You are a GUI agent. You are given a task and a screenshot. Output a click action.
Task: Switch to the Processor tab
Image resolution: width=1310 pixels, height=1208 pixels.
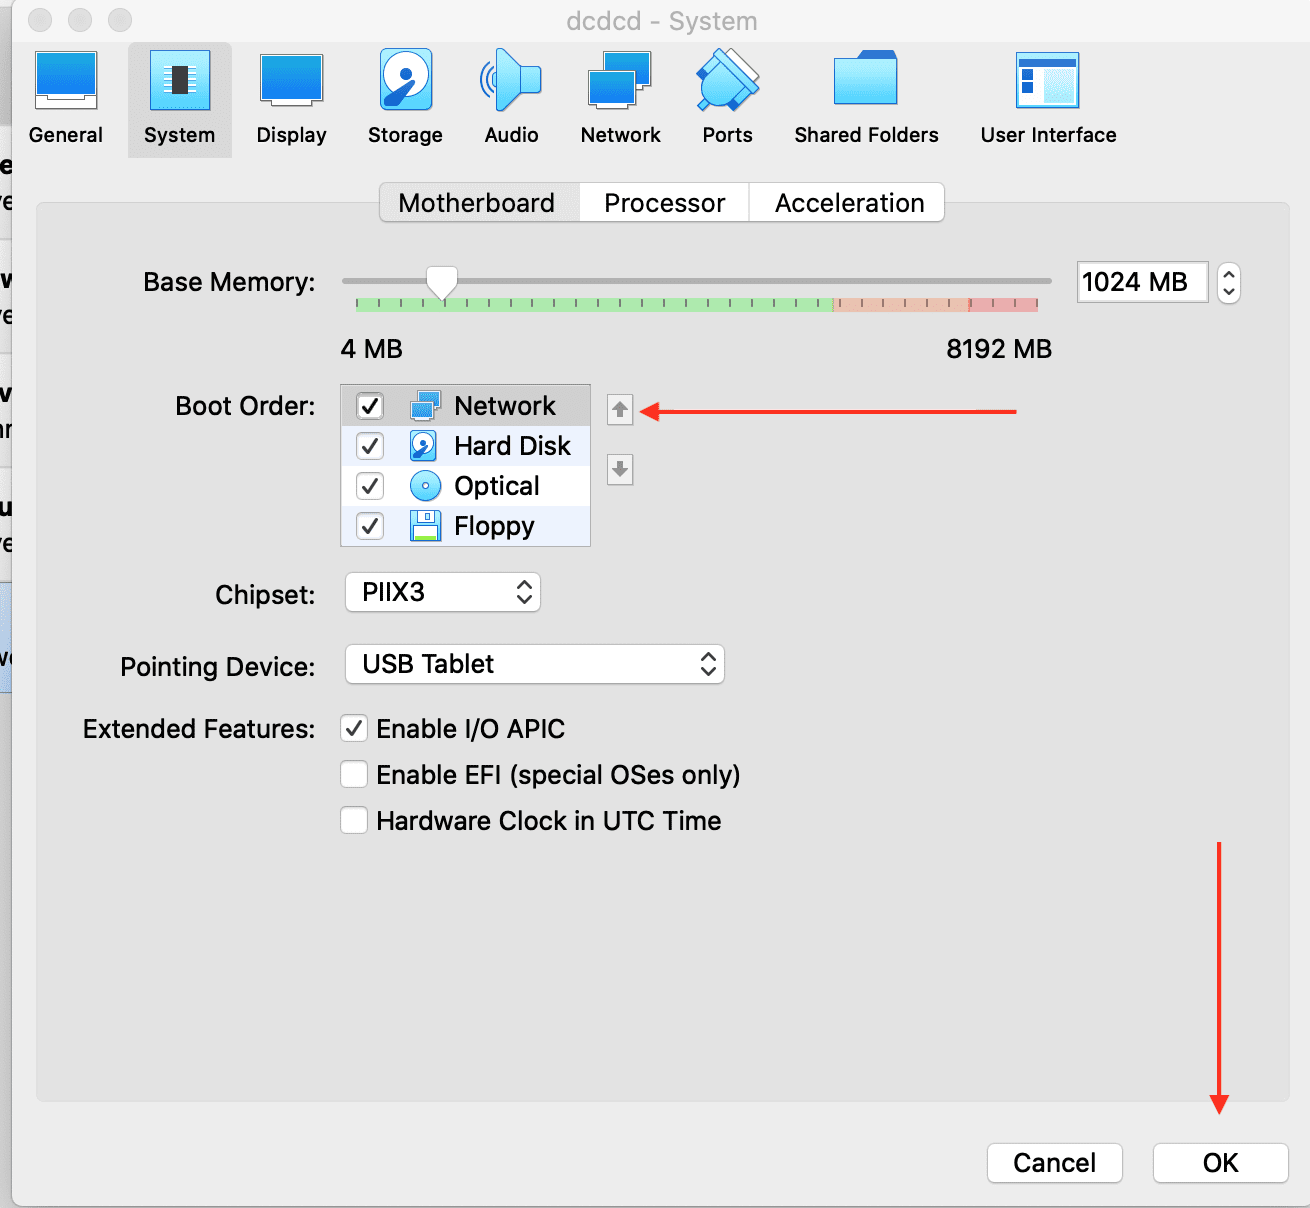pos(664,203)
